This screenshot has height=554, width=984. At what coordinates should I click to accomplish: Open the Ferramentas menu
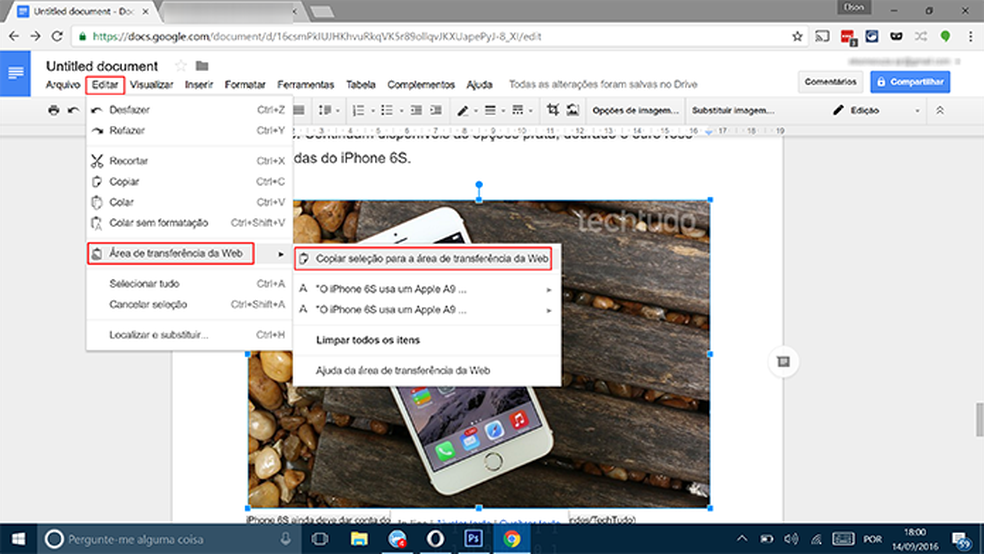click(x=306, y=84)
